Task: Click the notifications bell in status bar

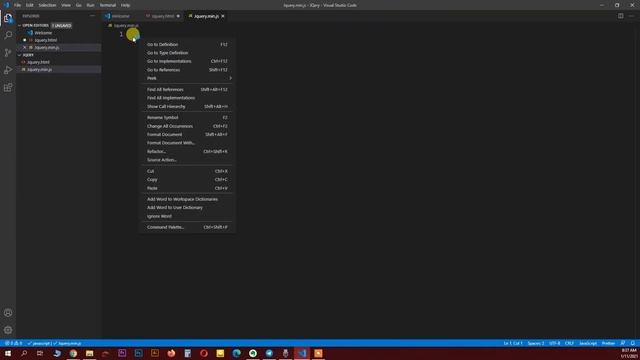Action: pyautogui.click(x=632, y=343)
